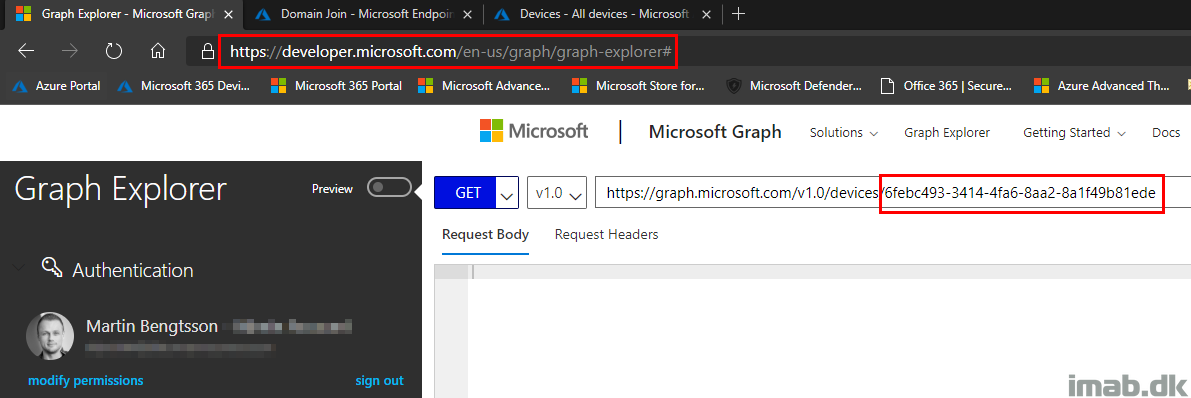
Task: Open Azure Portal bookmark
Action: tap(56, 86)
